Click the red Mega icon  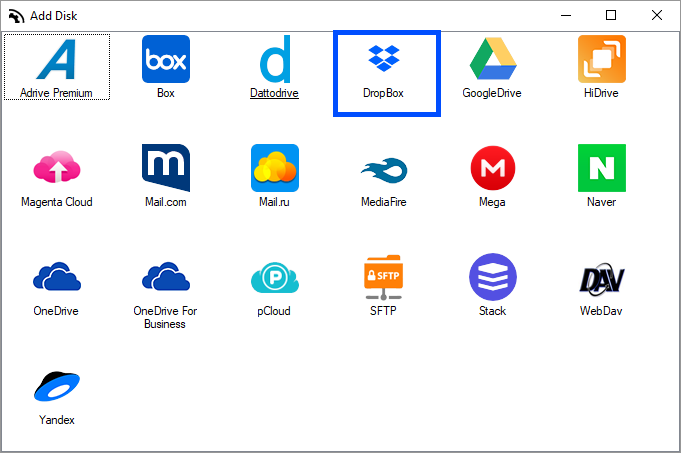click(493, 168)
